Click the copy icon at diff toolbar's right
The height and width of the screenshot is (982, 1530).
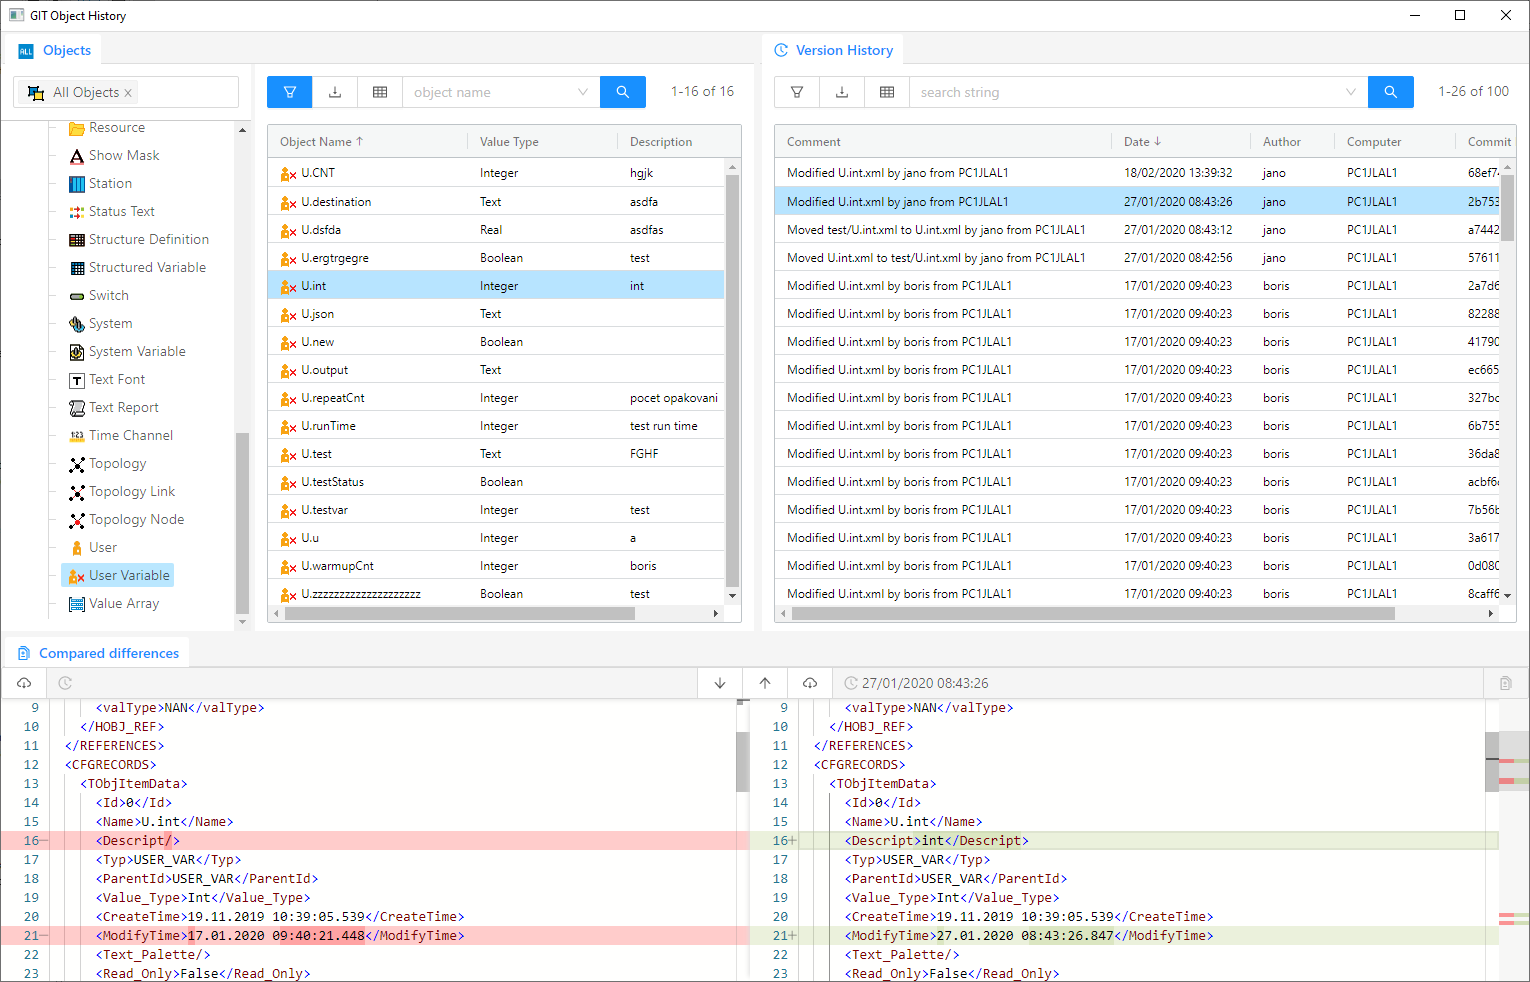[x=1505, y=683]
